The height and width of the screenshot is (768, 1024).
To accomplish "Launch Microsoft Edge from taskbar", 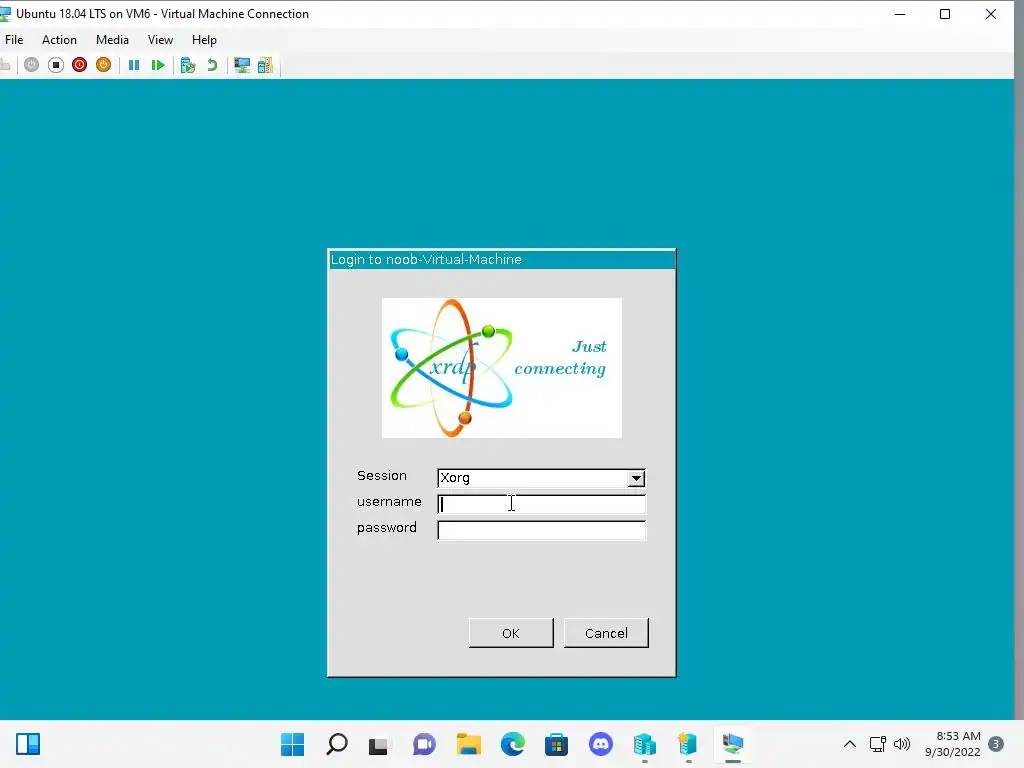I will 513,744.
